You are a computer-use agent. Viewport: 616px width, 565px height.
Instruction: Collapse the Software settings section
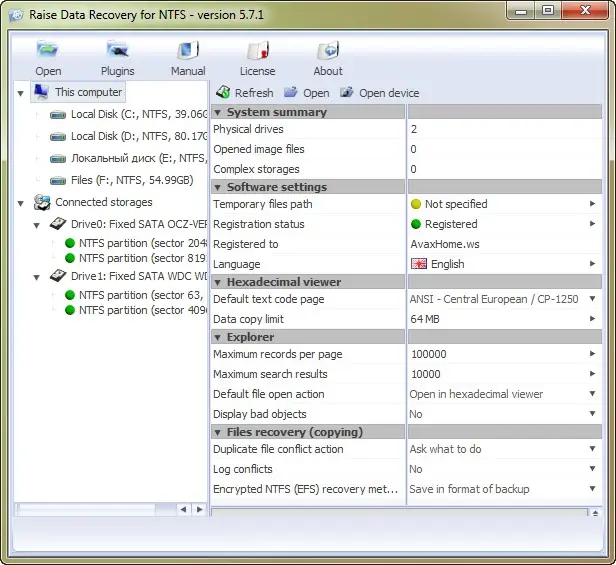217,187
